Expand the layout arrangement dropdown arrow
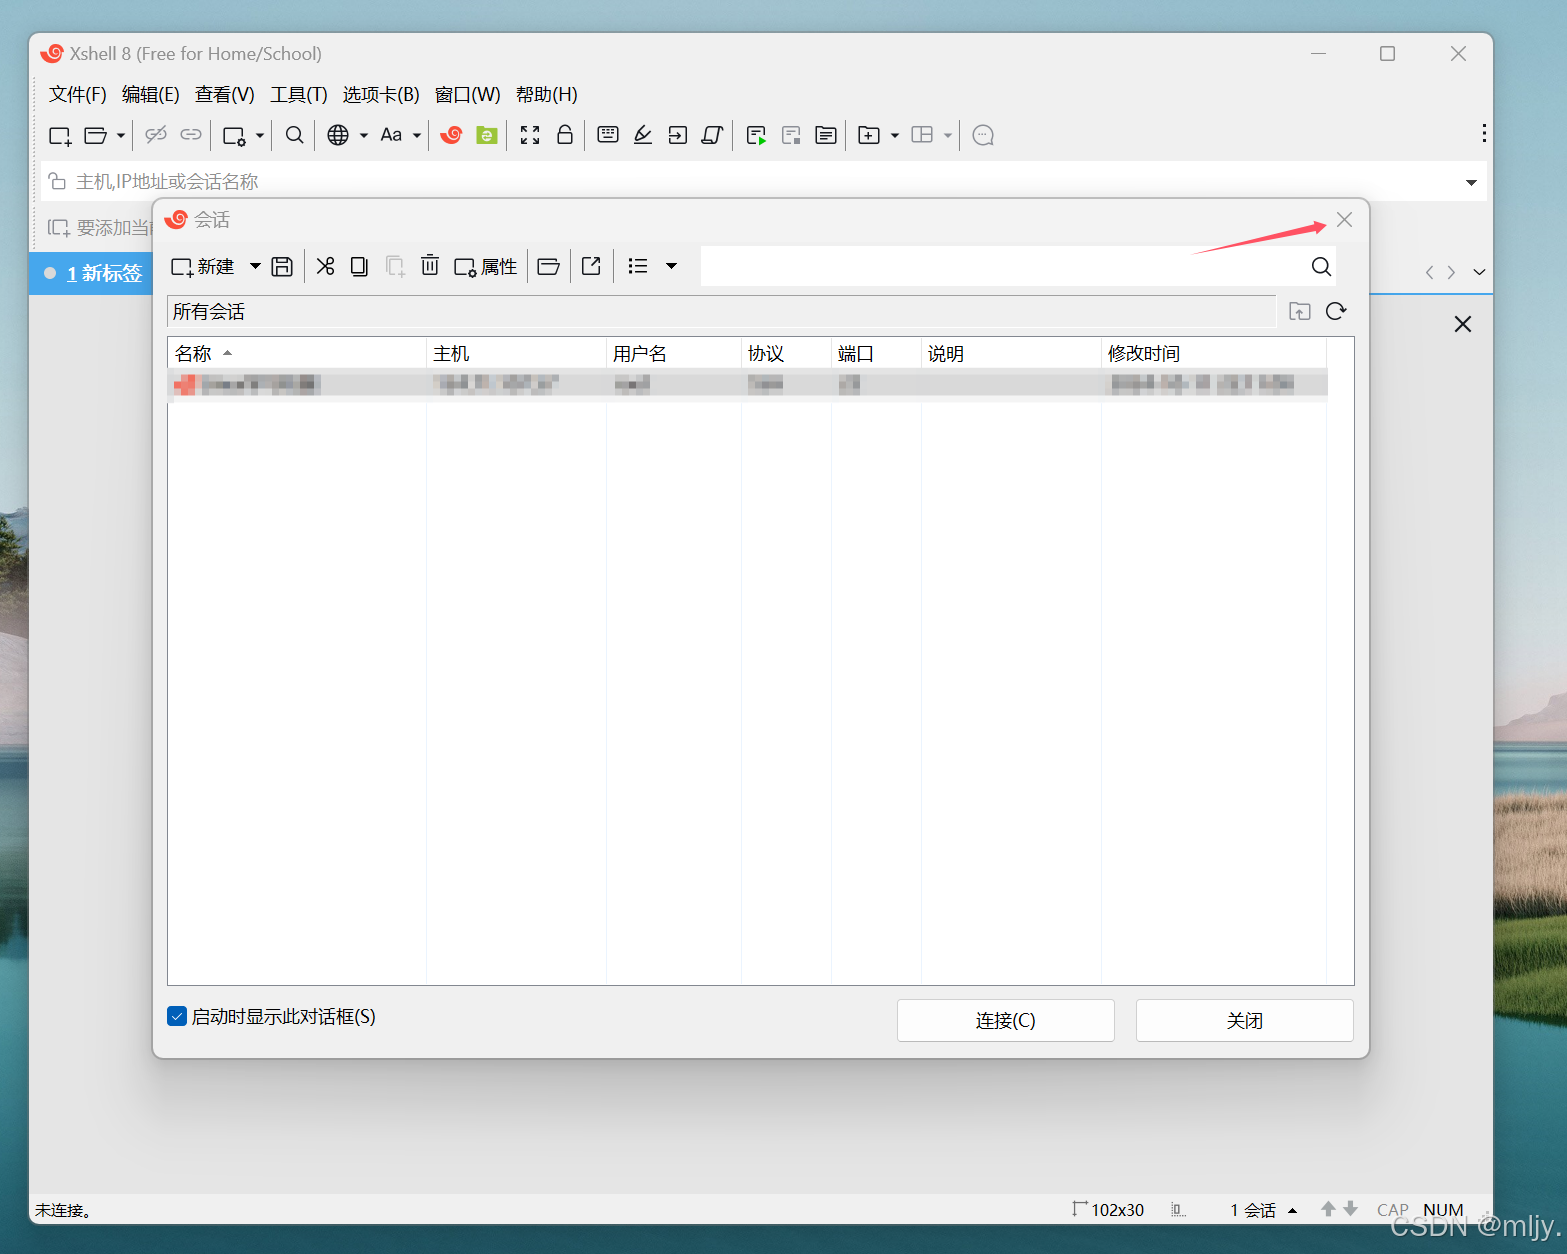1567x1254 pixels. coord(948,135)
